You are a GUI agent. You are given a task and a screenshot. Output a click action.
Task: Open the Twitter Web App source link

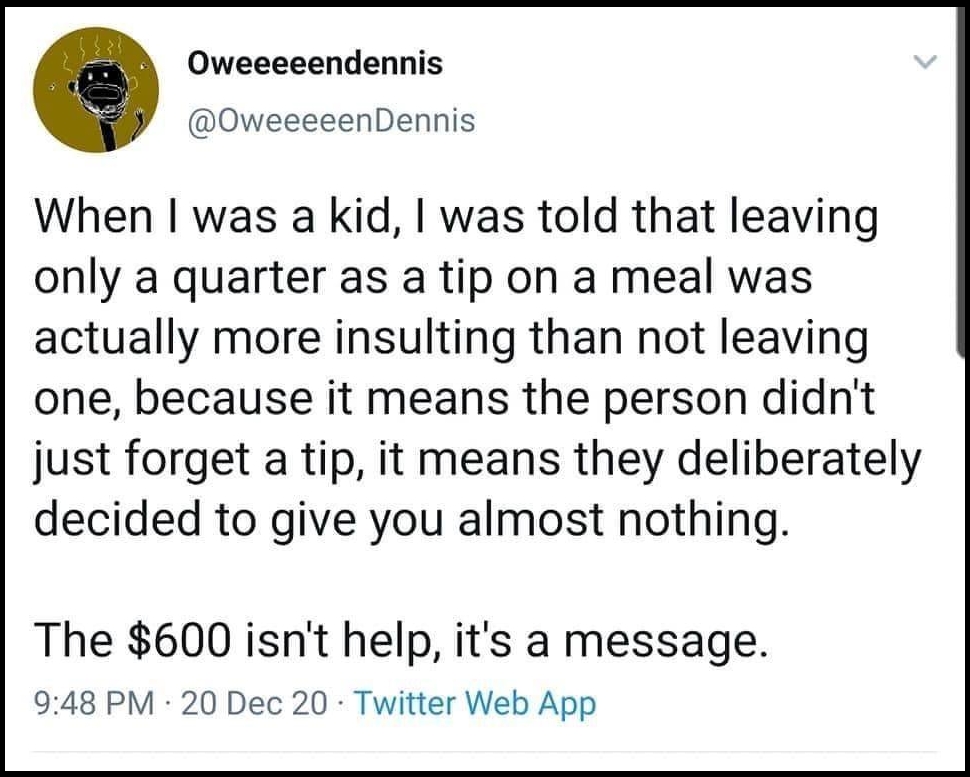(474, 704)
